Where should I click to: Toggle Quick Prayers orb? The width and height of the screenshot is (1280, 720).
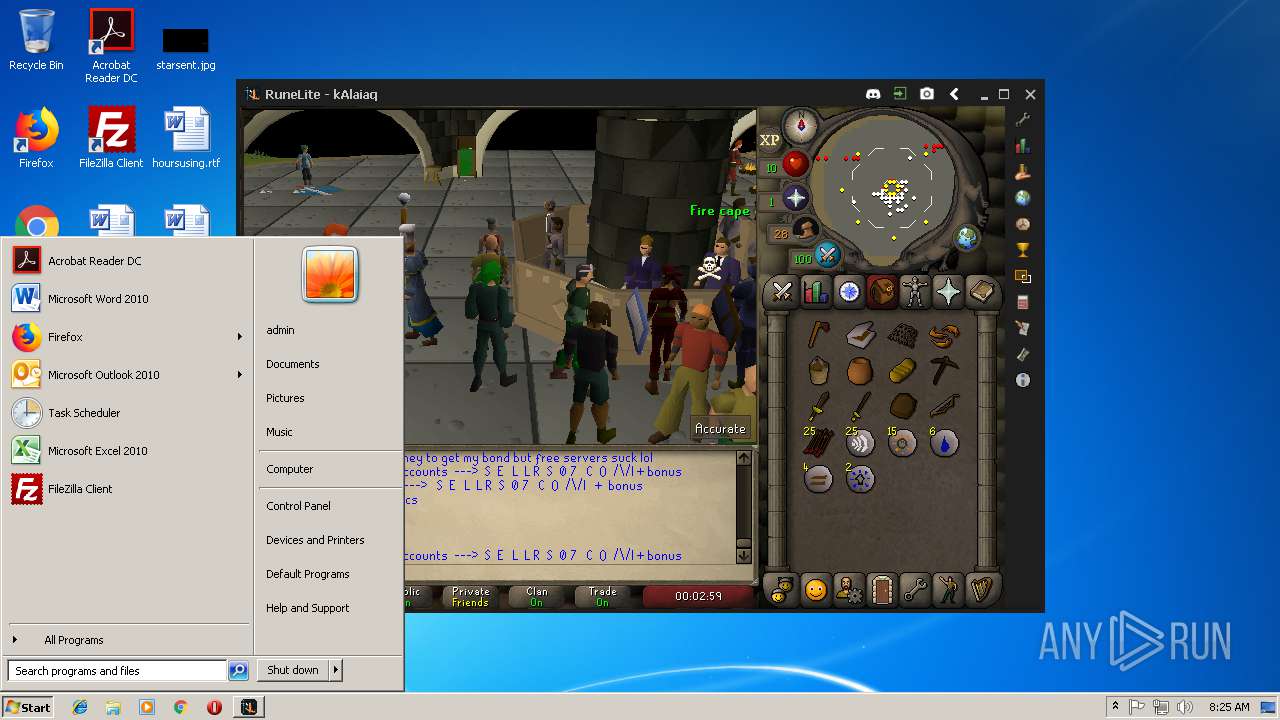(x=795, y=197)
